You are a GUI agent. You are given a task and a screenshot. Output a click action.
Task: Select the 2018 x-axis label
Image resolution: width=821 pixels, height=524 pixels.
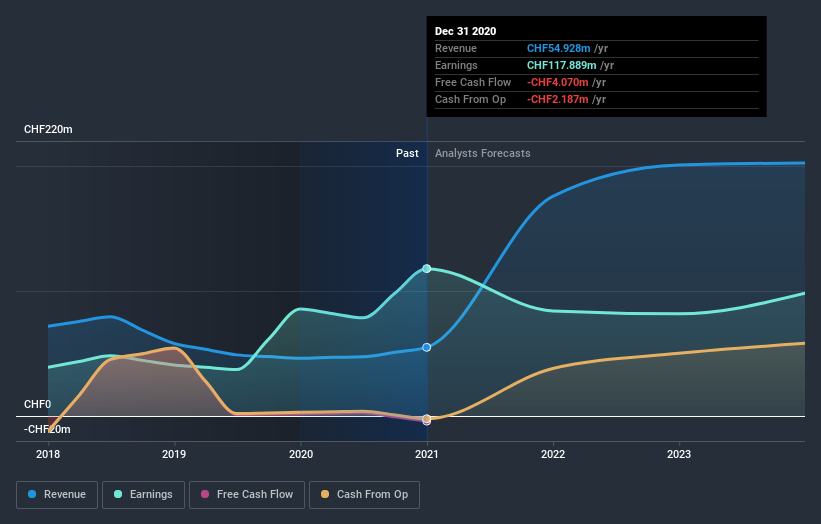pos(48,454)
